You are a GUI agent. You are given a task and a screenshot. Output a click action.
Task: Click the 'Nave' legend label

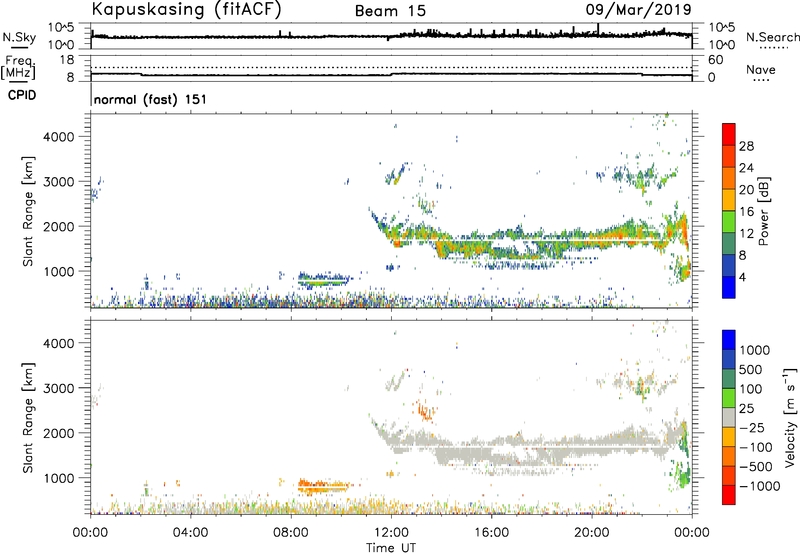pyautogui.click(x=761, y=69)
